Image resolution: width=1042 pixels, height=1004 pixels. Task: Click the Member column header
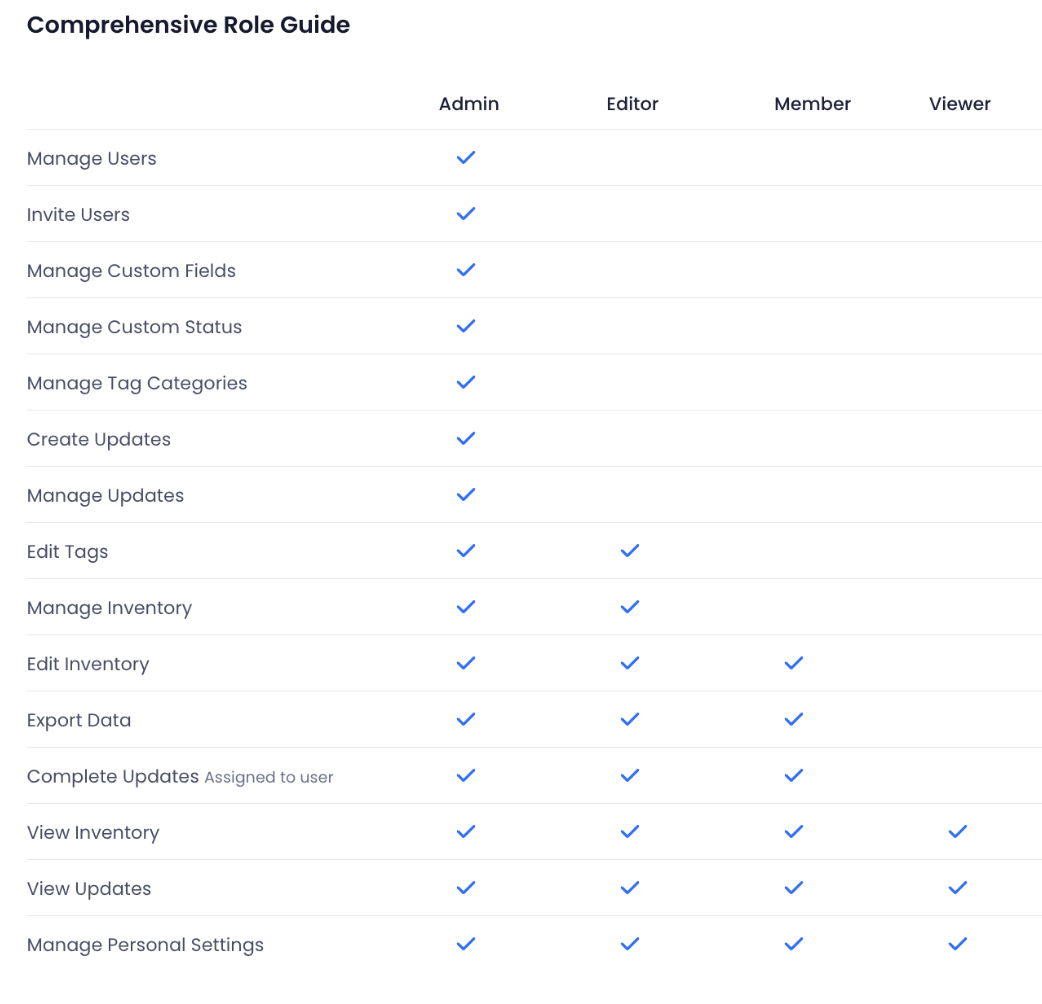coord(812,104)
